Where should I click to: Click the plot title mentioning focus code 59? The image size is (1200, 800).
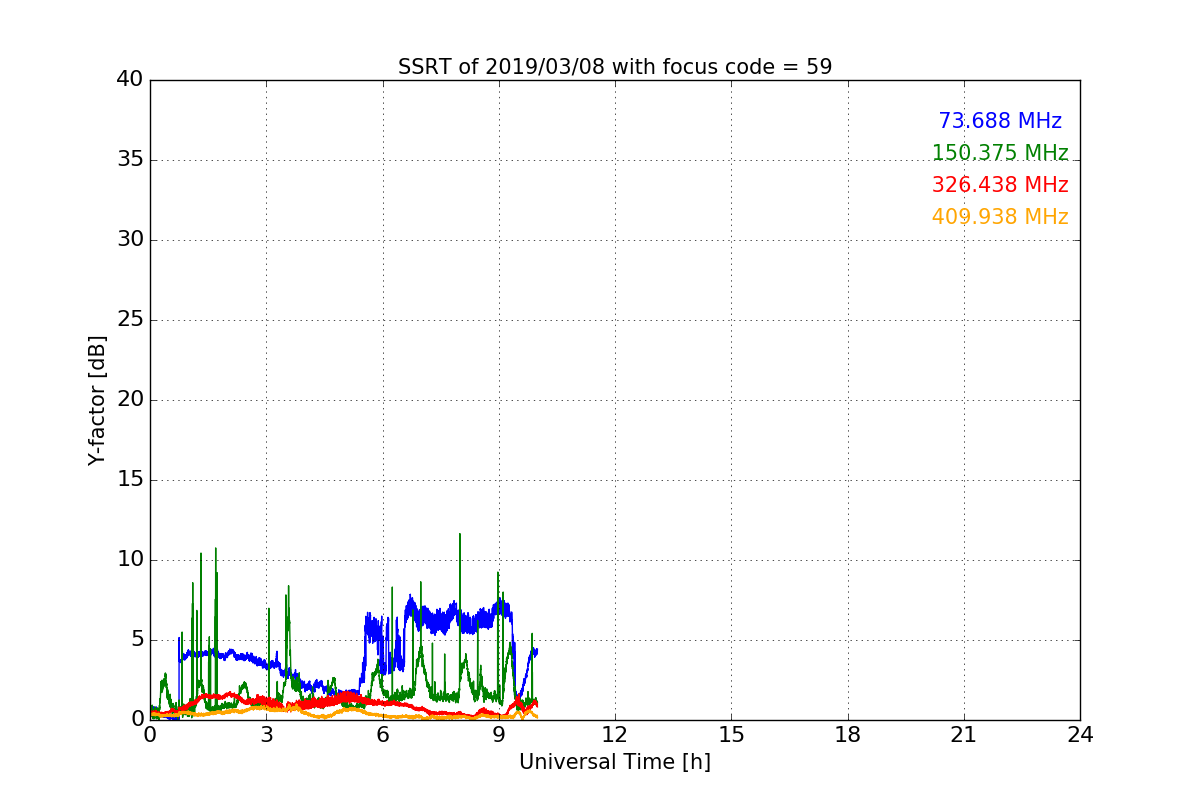[x=615, y=67]
